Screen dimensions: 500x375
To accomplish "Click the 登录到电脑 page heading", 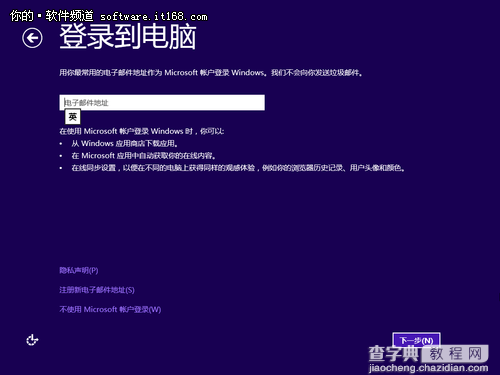I will [x=128, y=37].
